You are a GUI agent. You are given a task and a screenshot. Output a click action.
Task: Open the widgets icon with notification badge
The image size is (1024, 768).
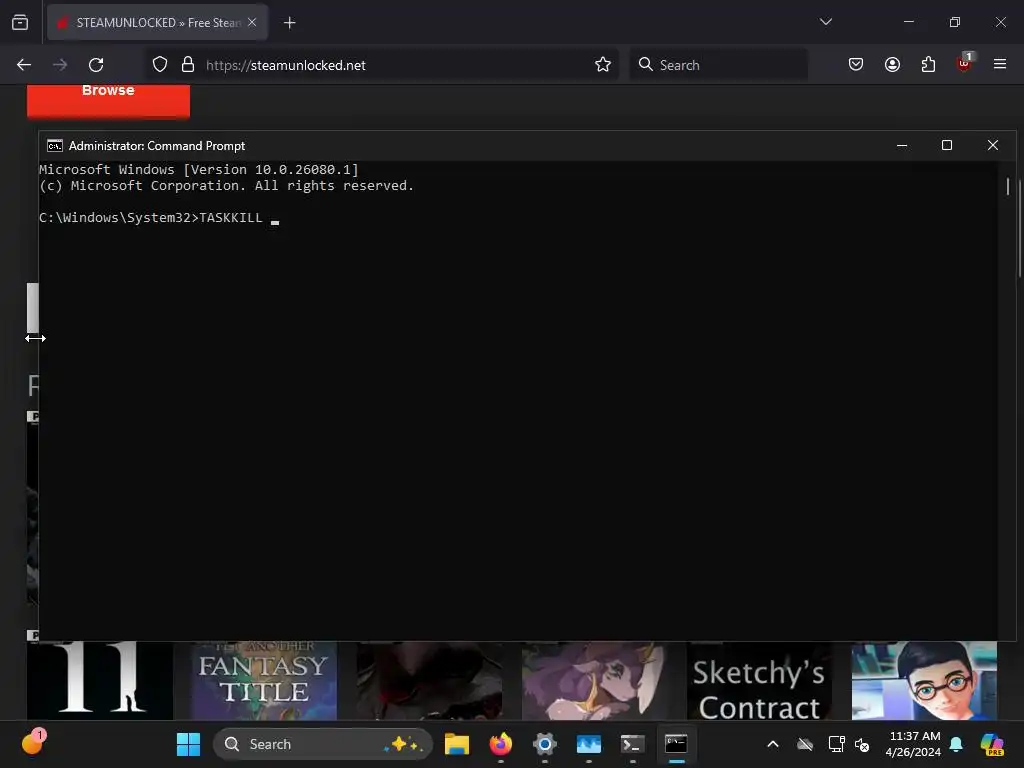(x=33, y=743)
